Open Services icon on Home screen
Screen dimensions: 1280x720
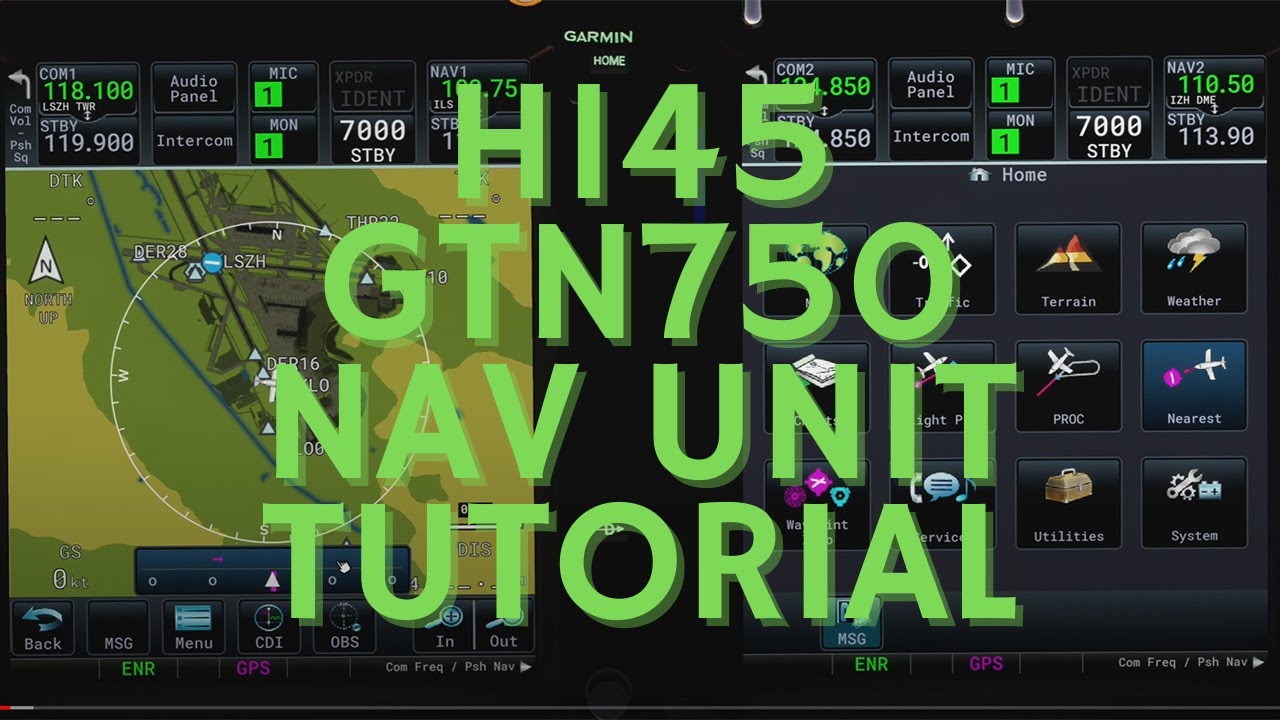coord(942,503)
